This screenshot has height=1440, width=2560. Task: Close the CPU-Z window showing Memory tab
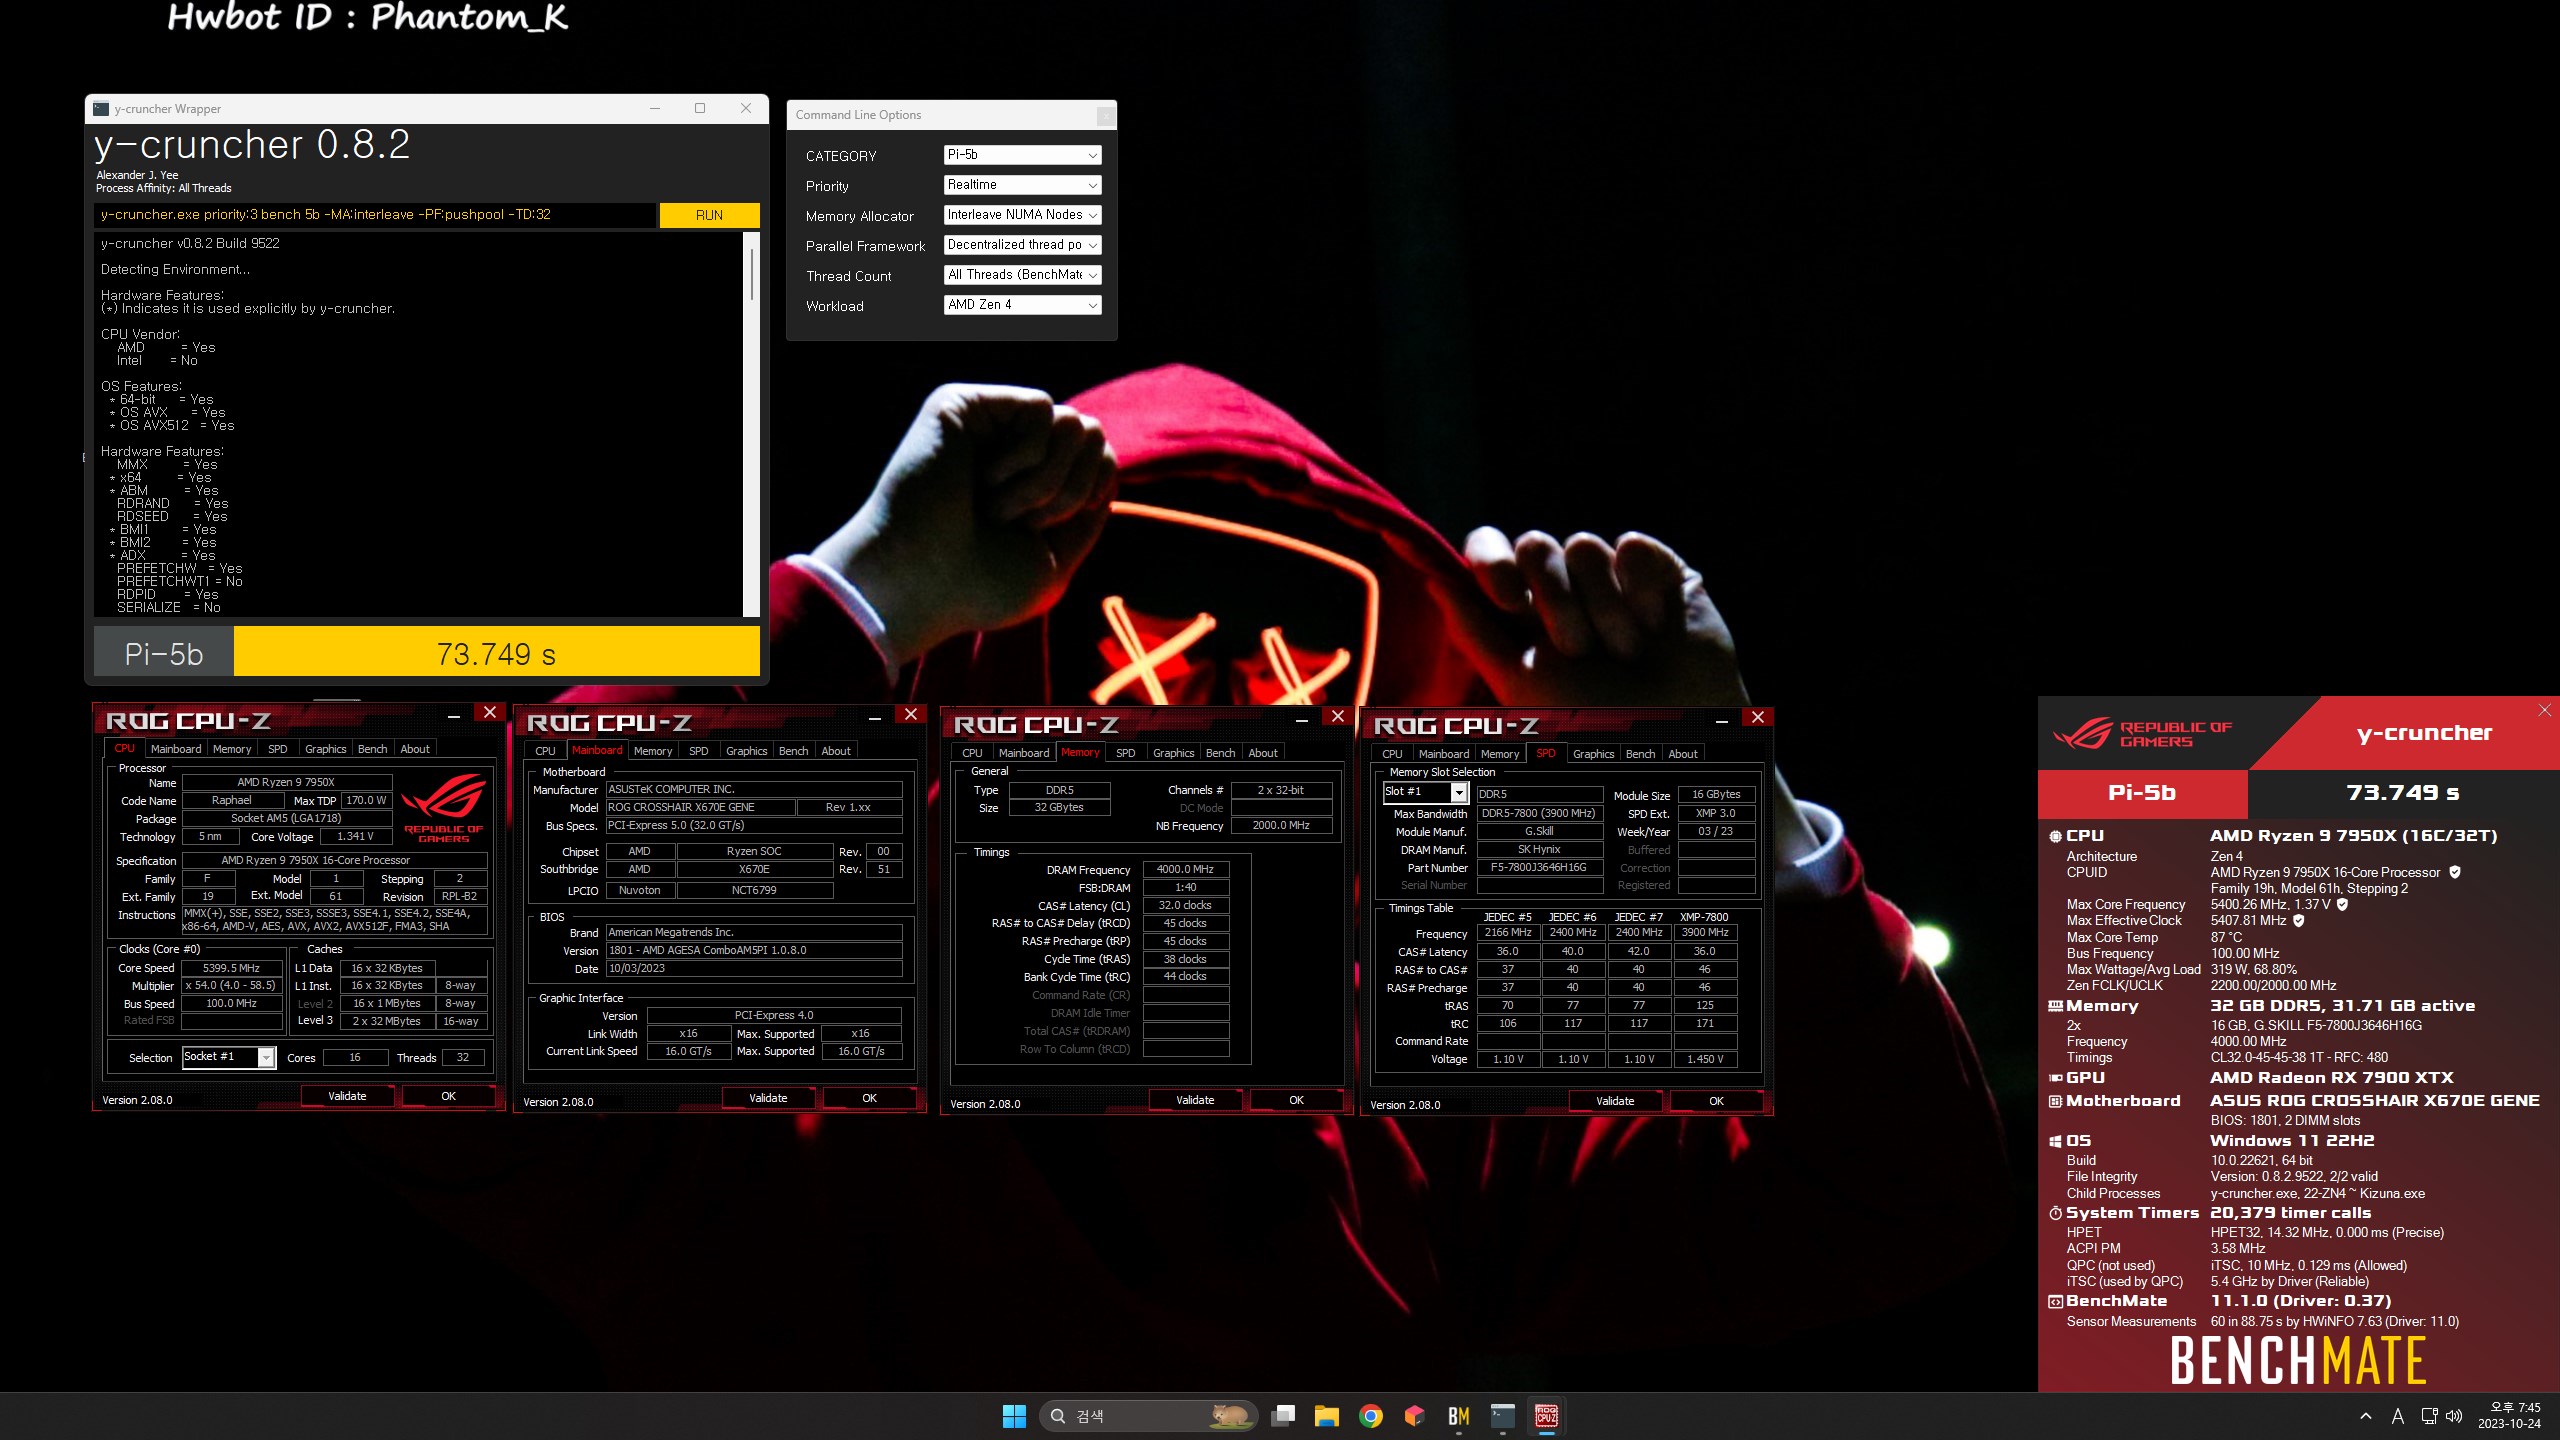1337,716
